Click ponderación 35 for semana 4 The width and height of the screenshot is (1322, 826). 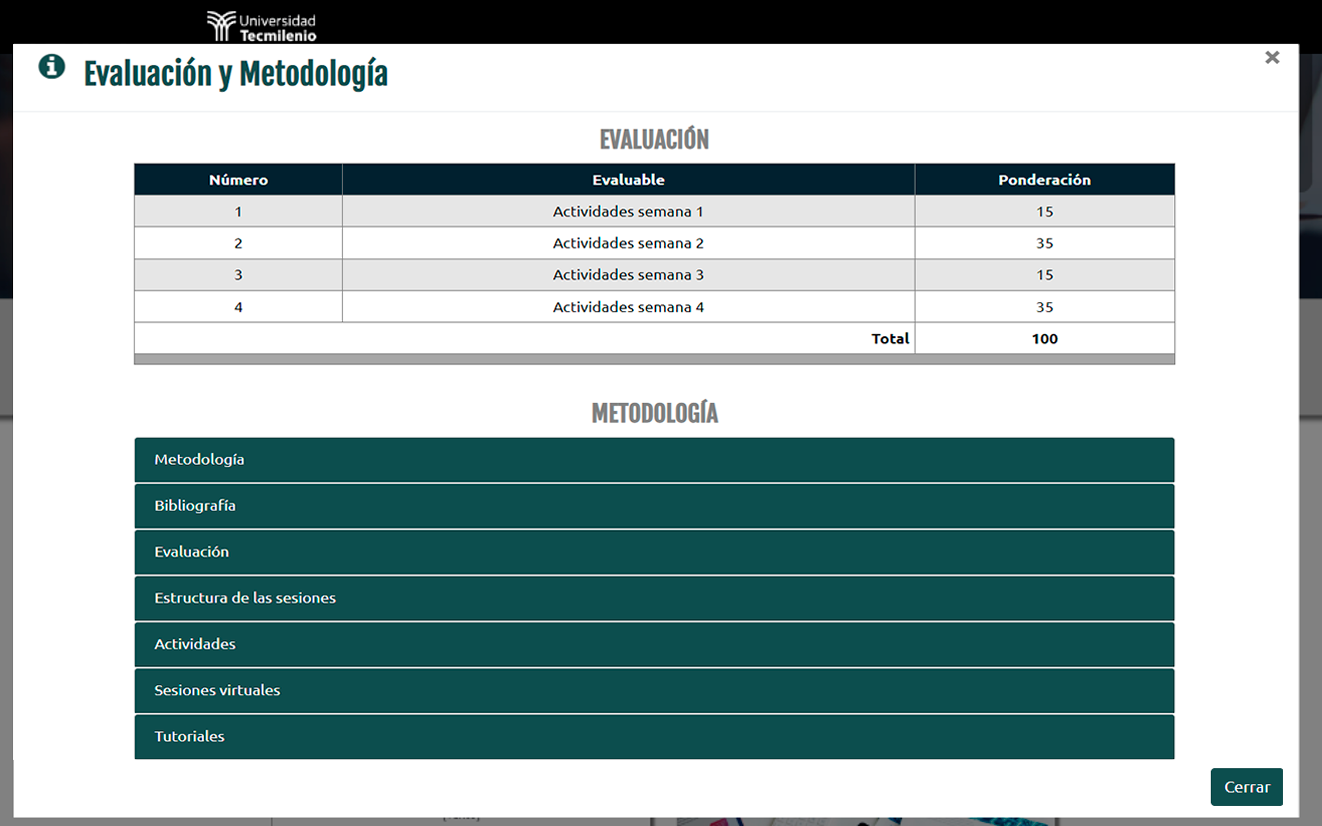tap(1044, 307)
